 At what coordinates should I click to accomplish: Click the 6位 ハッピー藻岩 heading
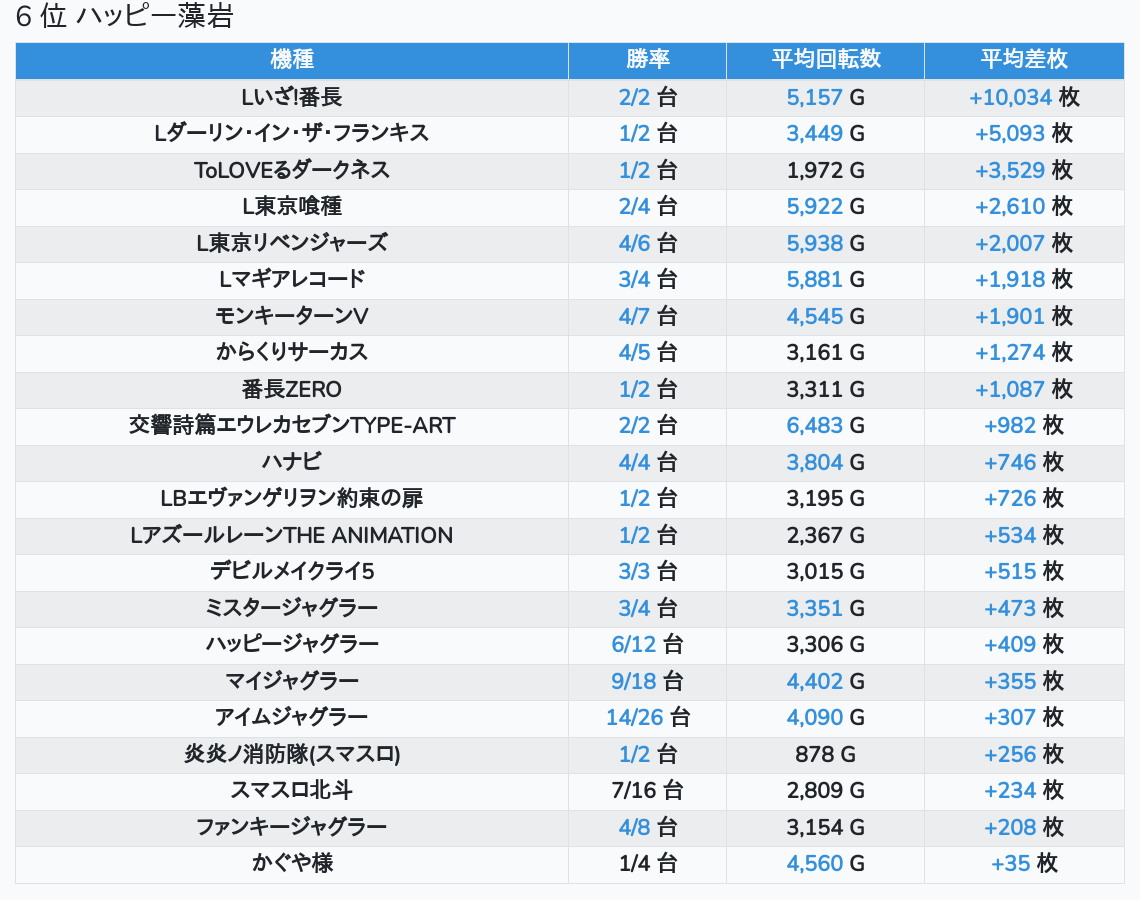tap(124, 17)
